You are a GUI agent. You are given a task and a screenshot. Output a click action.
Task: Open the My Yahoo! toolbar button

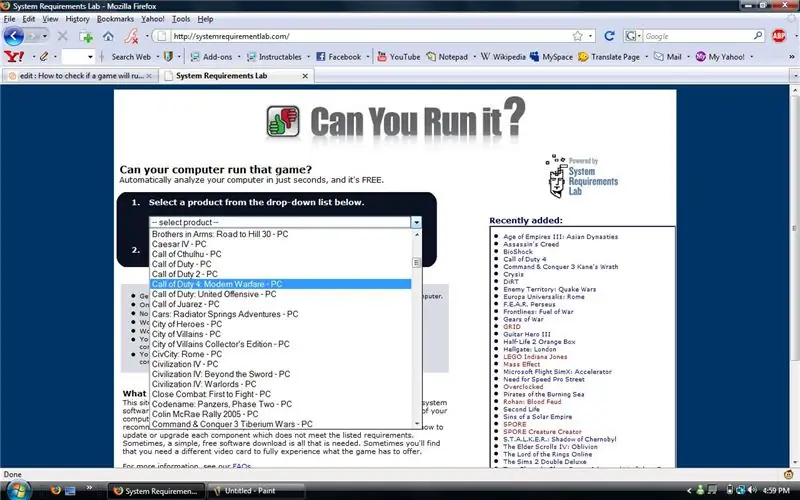coord(720,57)
